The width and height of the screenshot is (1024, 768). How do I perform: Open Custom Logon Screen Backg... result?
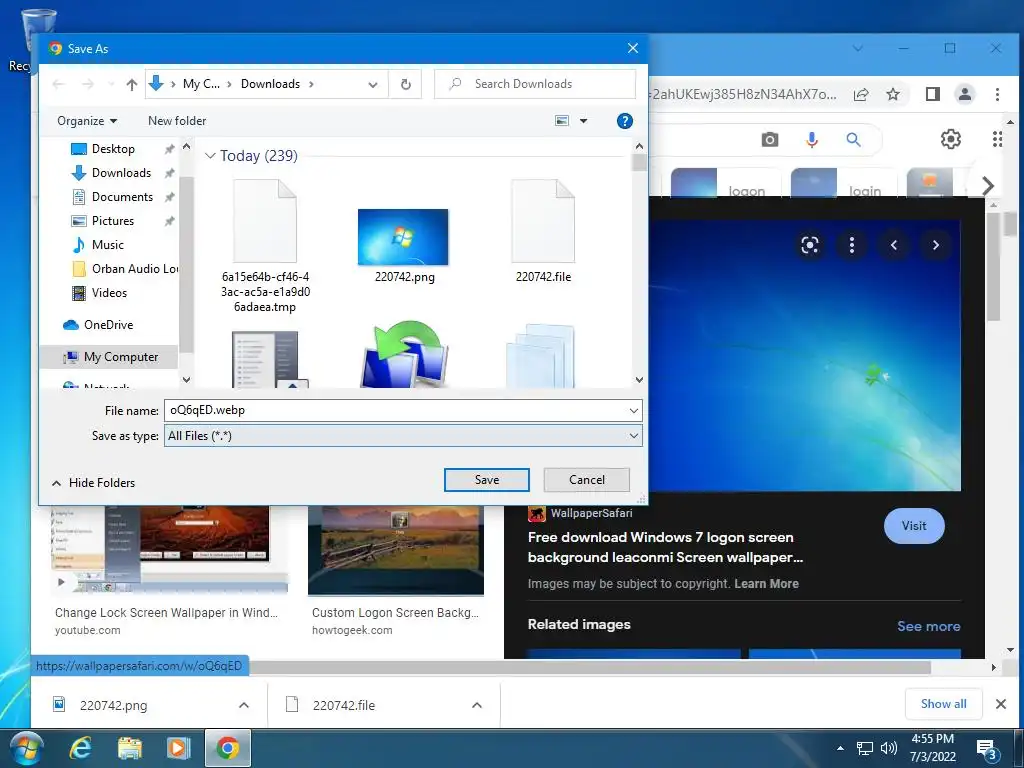395,613
